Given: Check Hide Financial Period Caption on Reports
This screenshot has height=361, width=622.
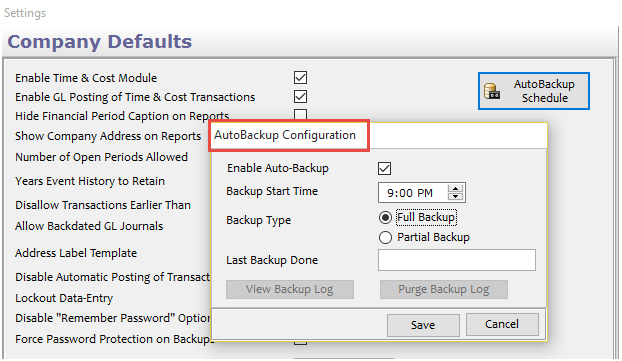Looking at the screenshot, I should [300, 114].
